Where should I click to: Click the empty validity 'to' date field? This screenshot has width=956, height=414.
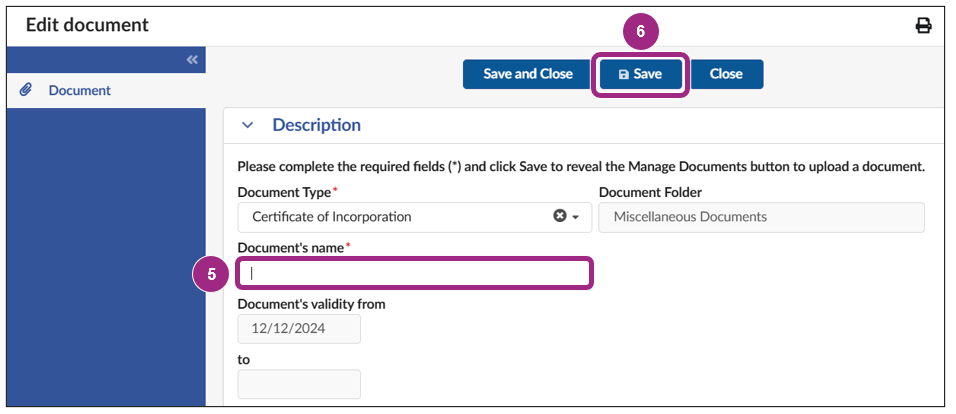click(x=299, y=384)
